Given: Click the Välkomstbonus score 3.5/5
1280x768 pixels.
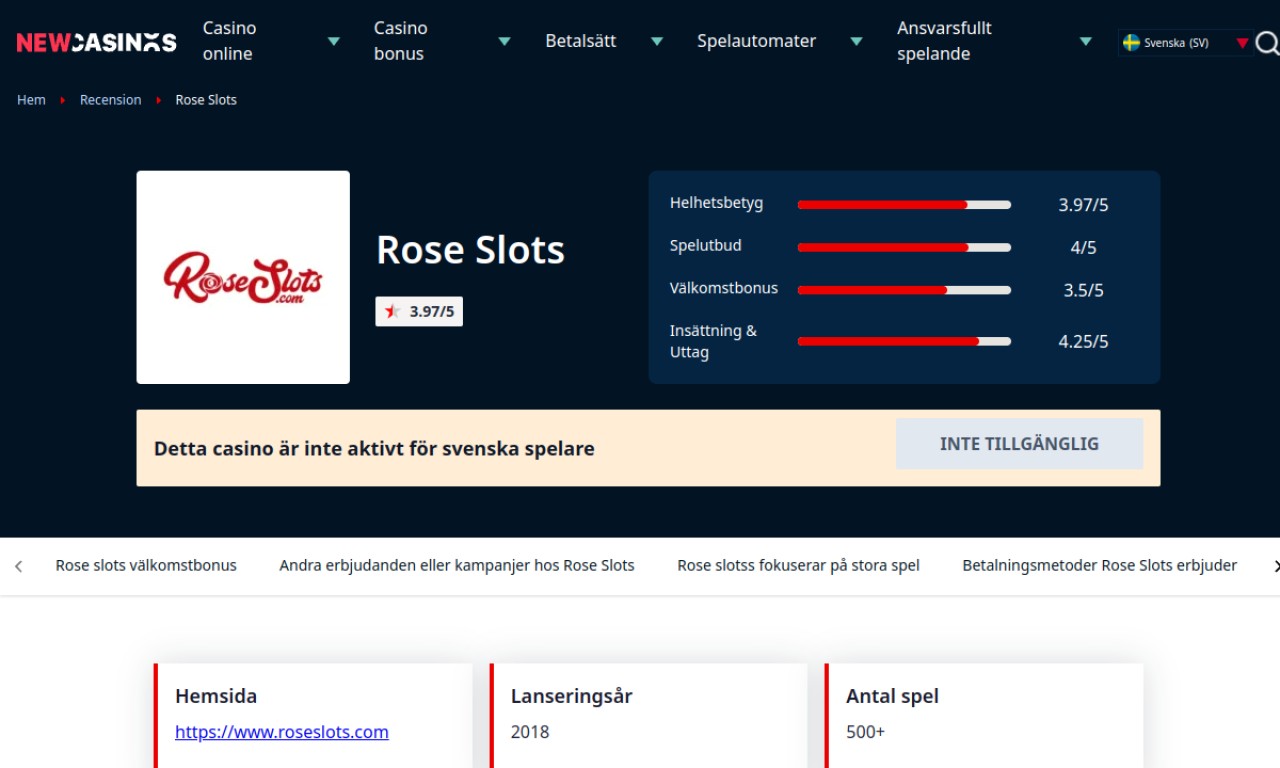Looking at the screenshot, I should point(1083,291).
